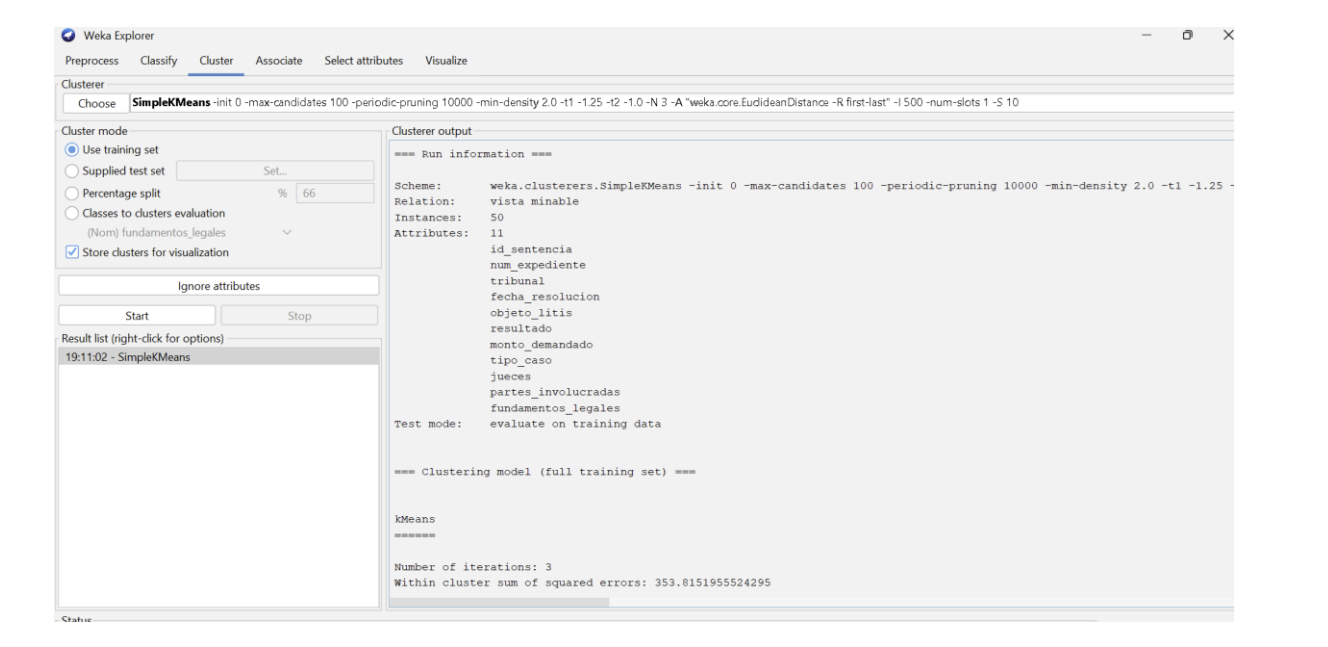This screenshot has height=647, width=1328.
Task: Toggle Store clusters for visualization checkbox
Action: (72, 253)
